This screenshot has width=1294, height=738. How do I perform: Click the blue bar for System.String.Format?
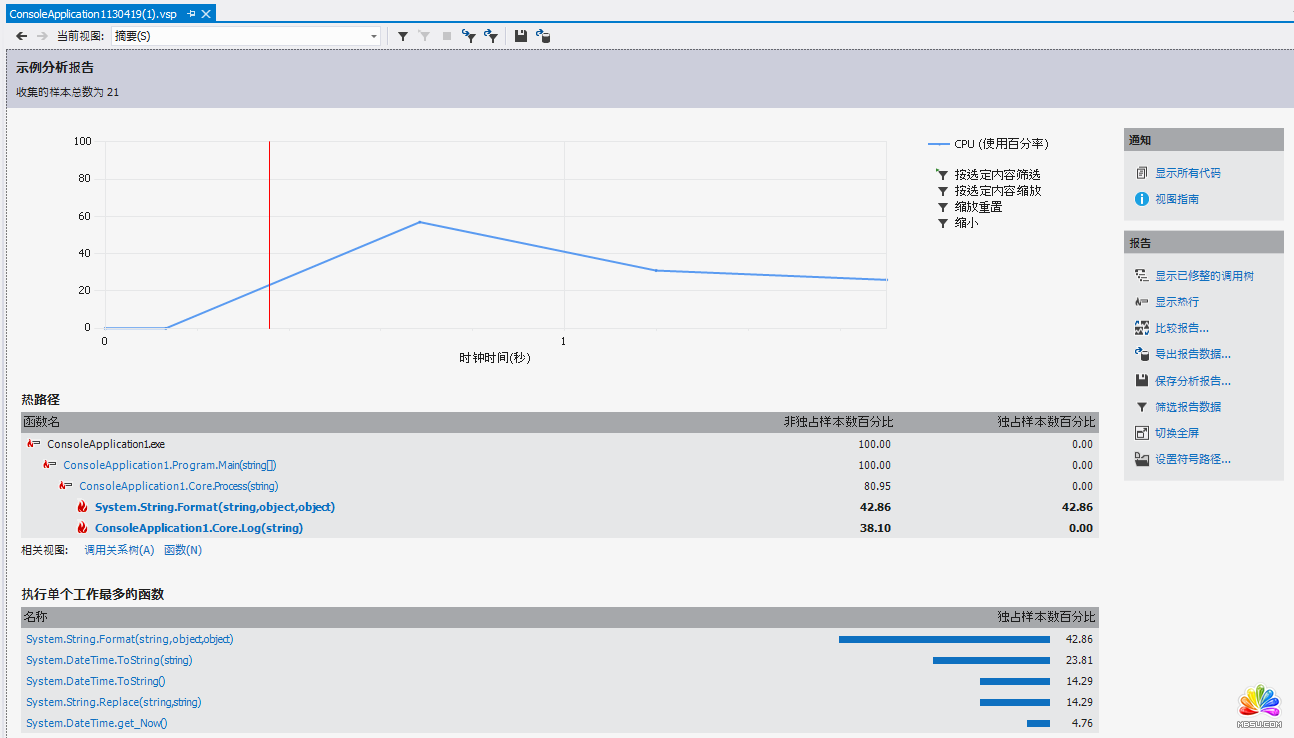(944, 639)
